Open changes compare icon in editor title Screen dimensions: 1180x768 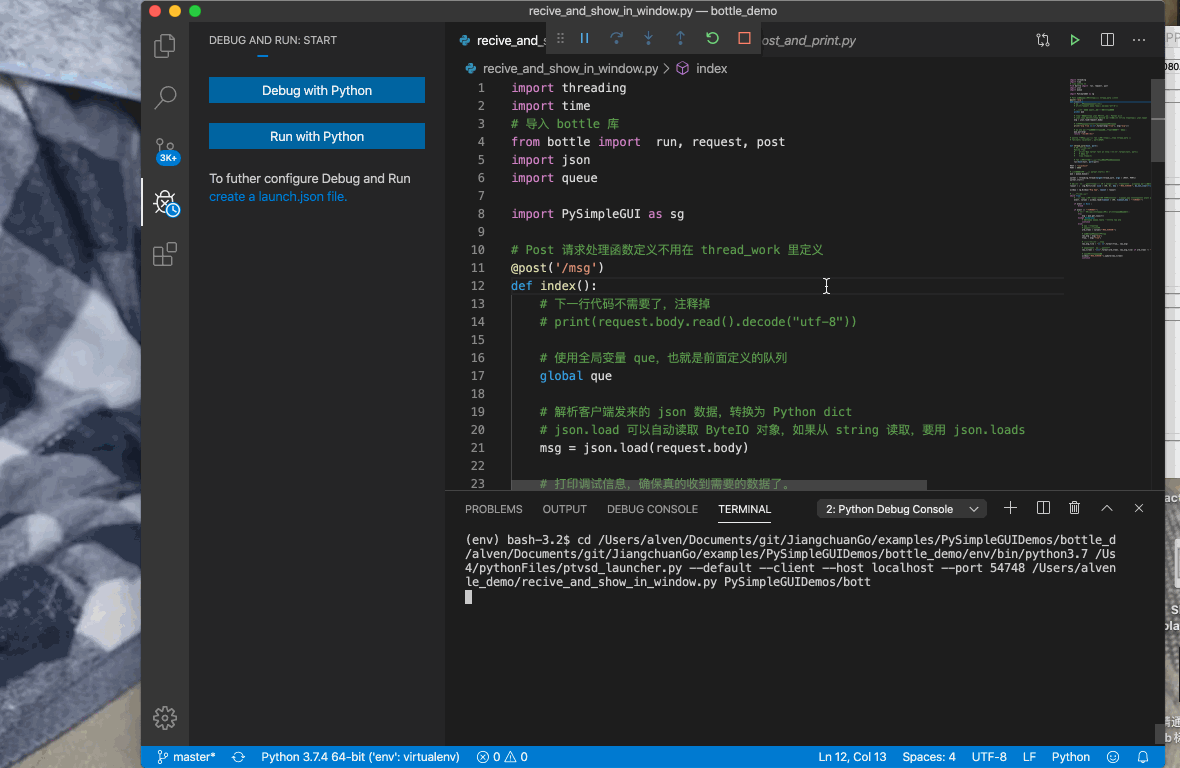[1043, 40]
